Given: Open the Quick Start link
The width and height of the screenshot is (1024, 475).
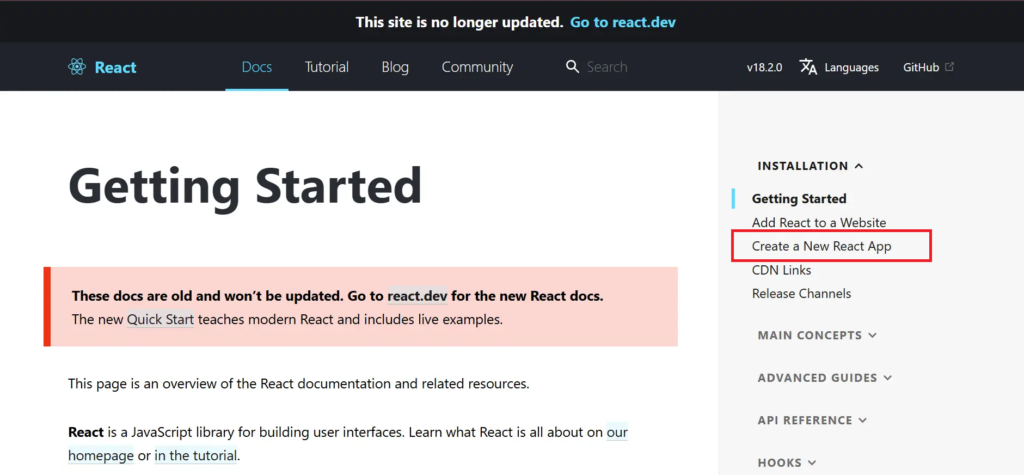Looking at the screenshot, I should click(x=160, y=320).
